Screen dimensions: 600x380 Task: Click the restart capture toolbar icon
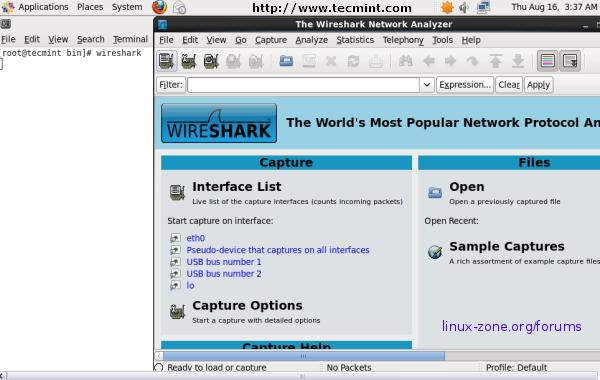pos(256,61)
